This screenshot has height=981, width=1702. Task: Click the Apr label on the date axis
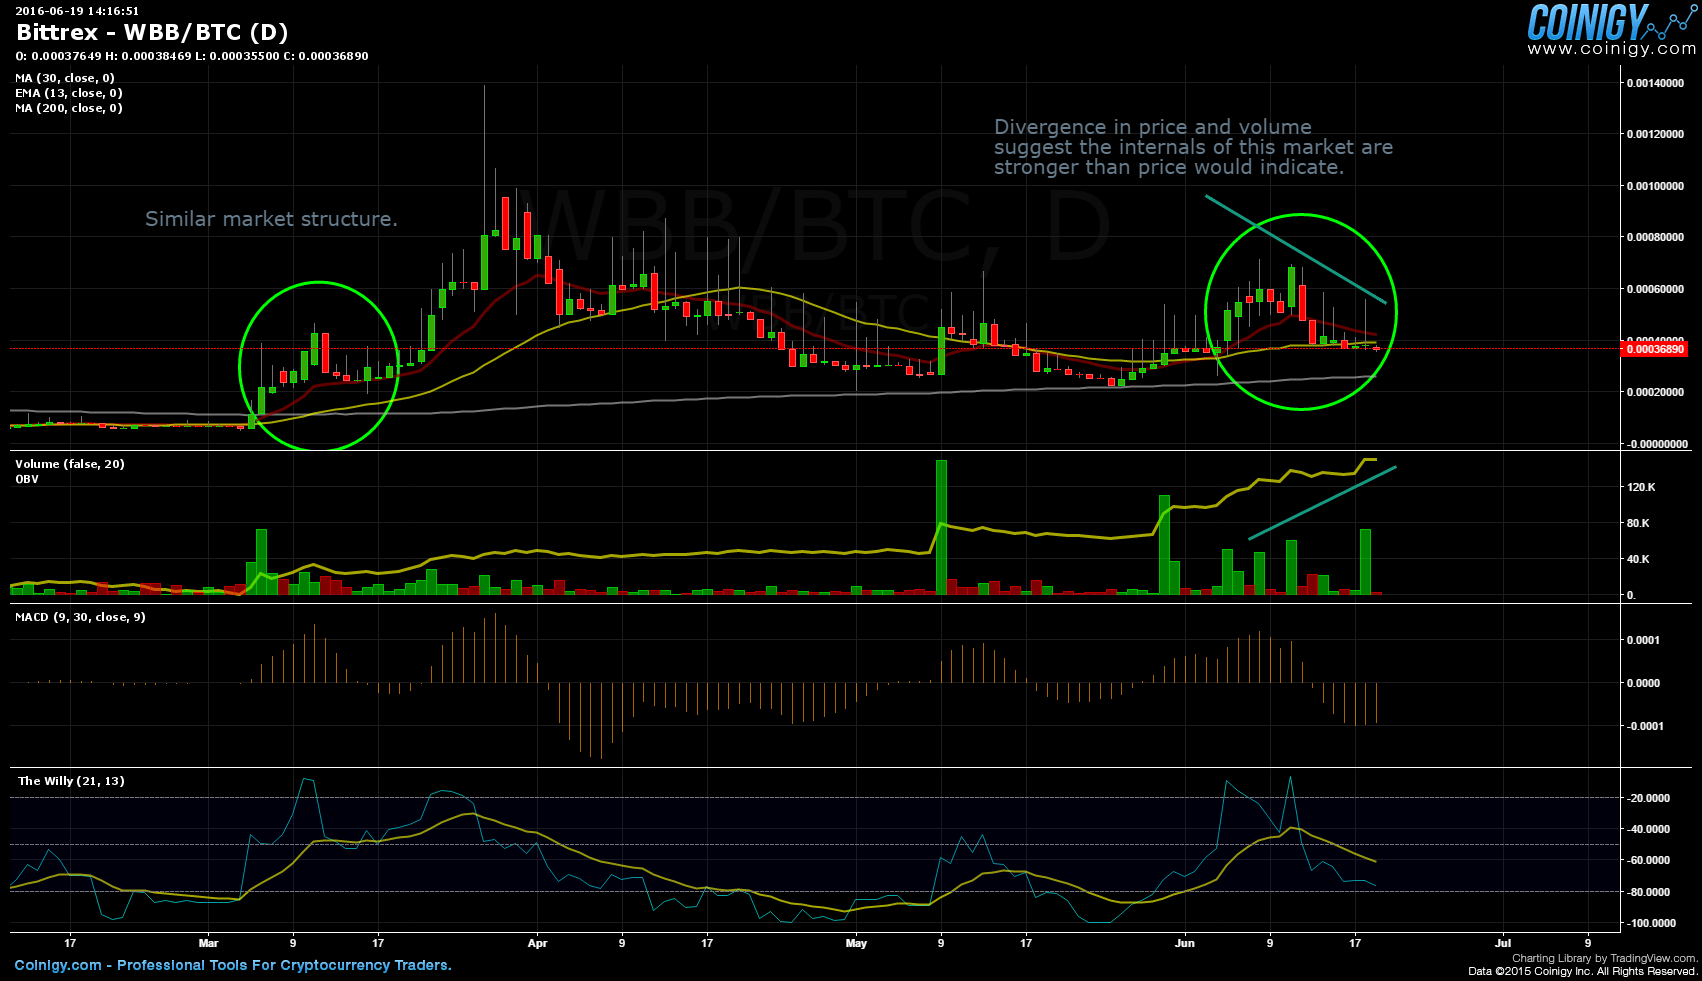pyautogui.click(x=537, y=943)
